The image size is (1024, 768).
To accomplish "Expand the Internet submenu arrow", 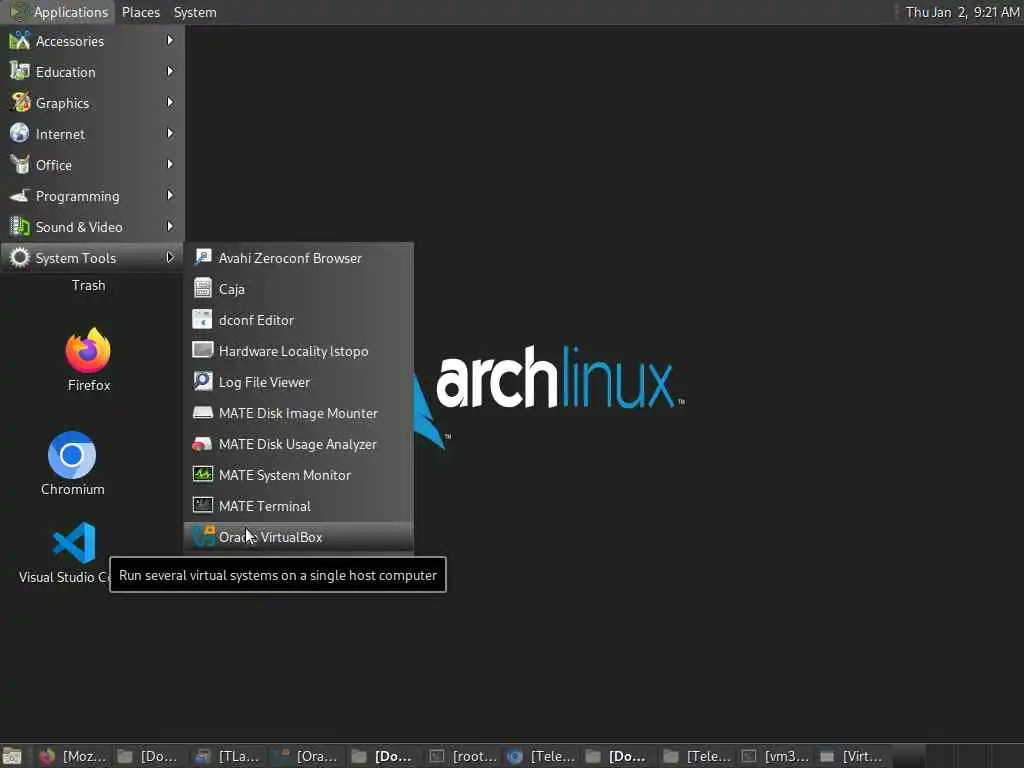I will pyautogui.click(x=170, y=133).
